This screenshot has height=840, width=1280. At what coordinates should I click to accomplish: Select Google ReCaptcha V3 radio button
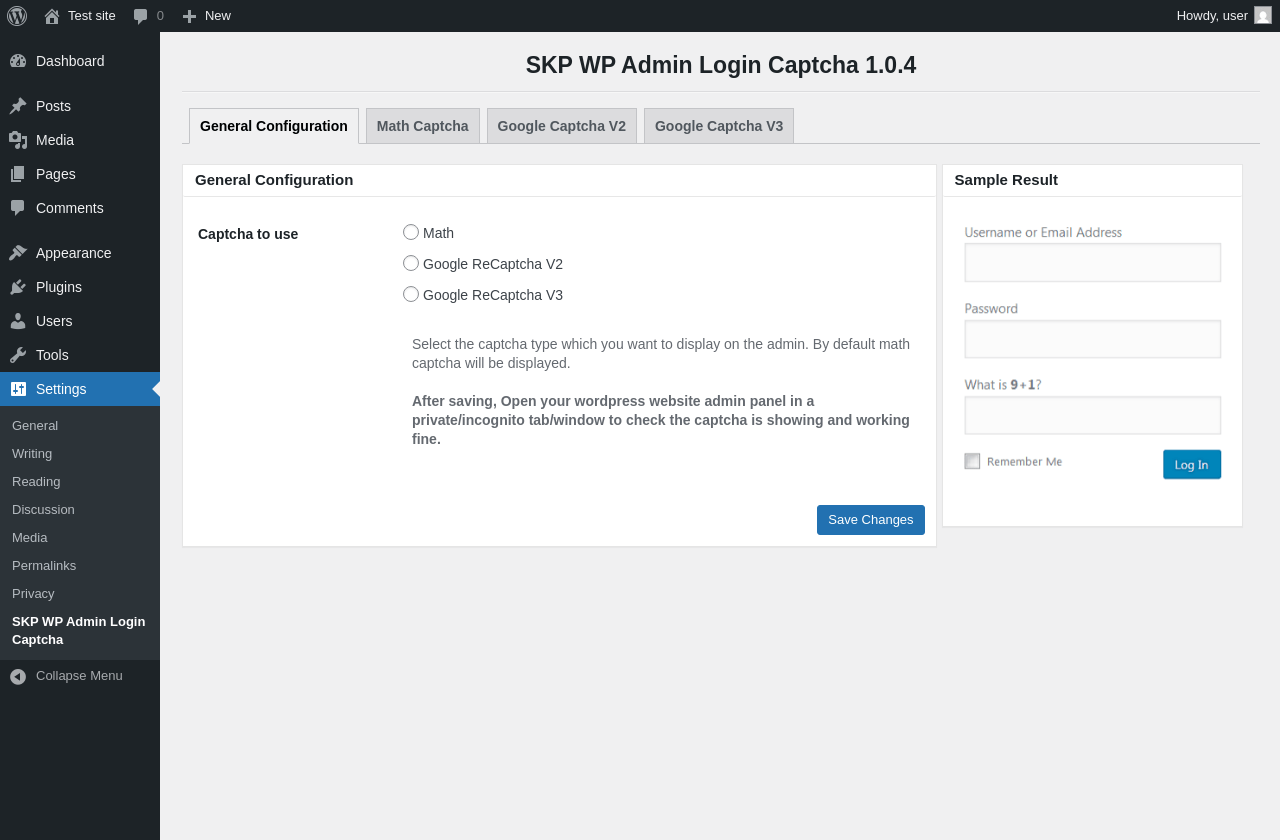[x=411, y=294]
